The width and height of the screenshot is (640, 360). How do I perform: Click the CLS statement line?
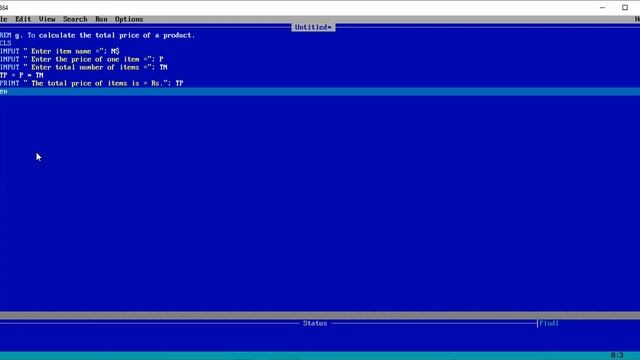tap(6, 43)
